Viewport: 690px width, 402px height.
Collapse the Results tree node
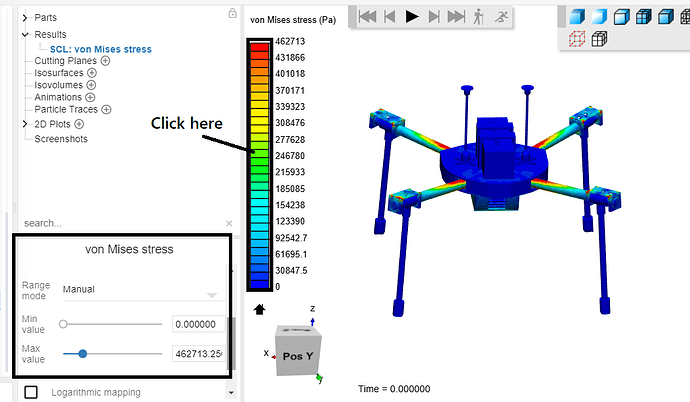click(x=25, y=34)
